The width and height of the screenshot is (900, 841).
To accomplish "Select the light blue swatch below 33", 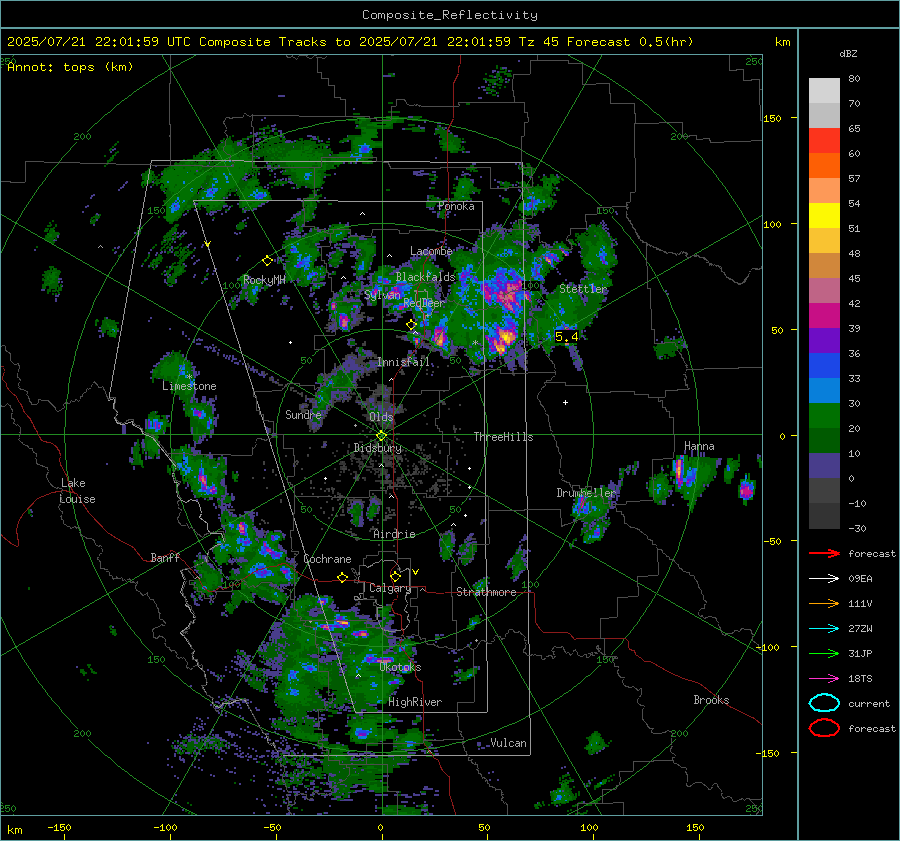I will click(x=824, y=390).
